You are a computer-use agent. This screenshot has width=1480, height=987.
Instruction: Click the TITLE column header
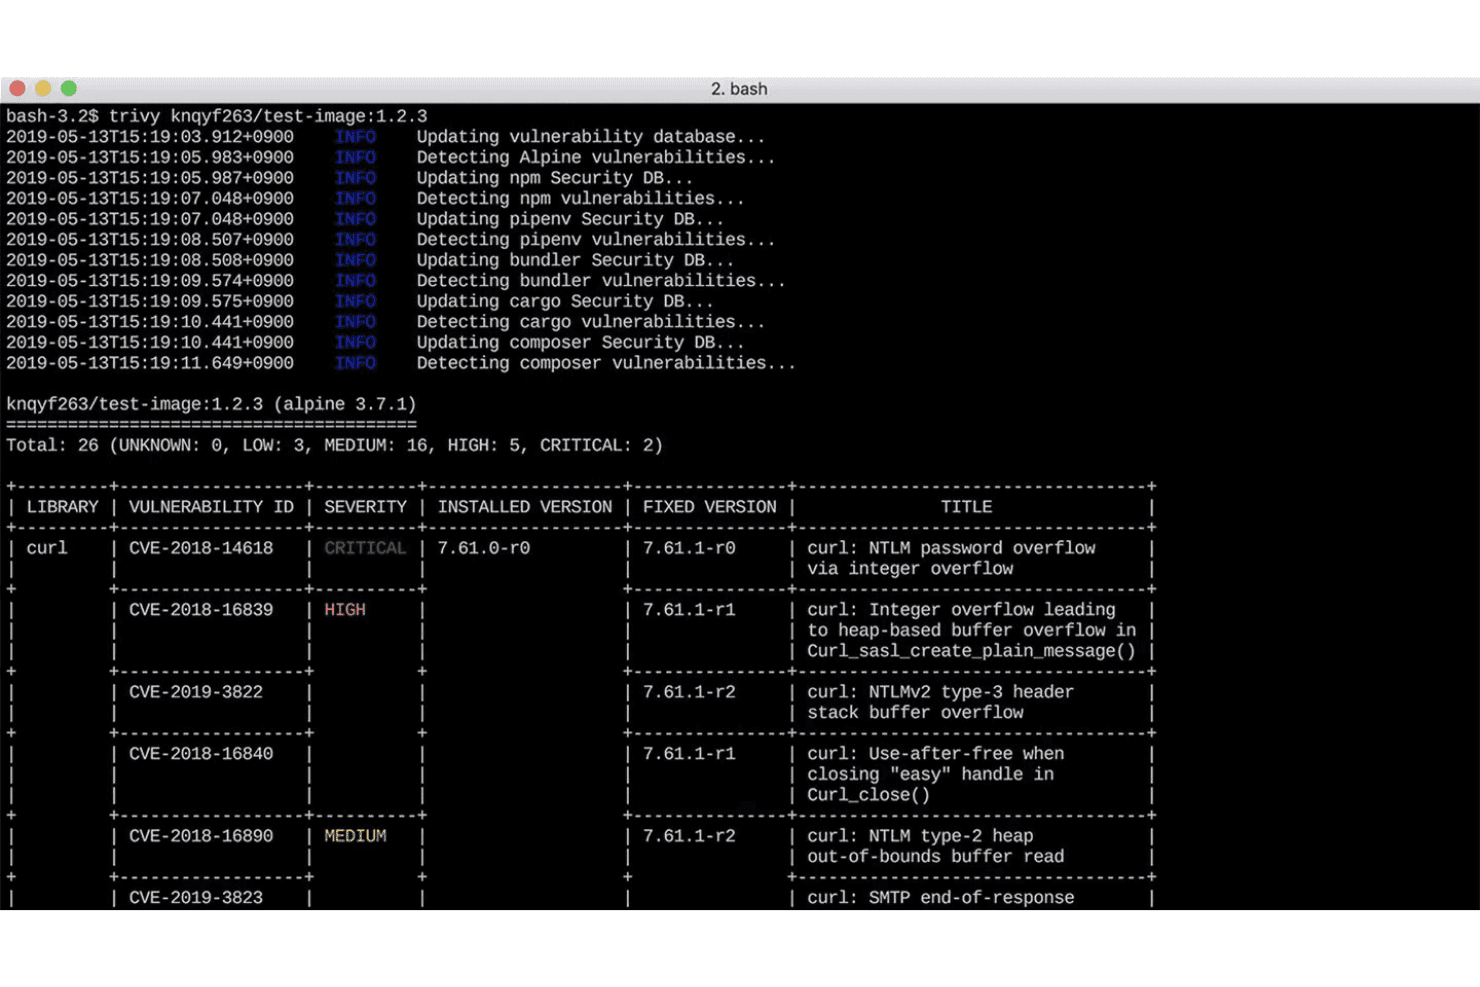[966, 507]
